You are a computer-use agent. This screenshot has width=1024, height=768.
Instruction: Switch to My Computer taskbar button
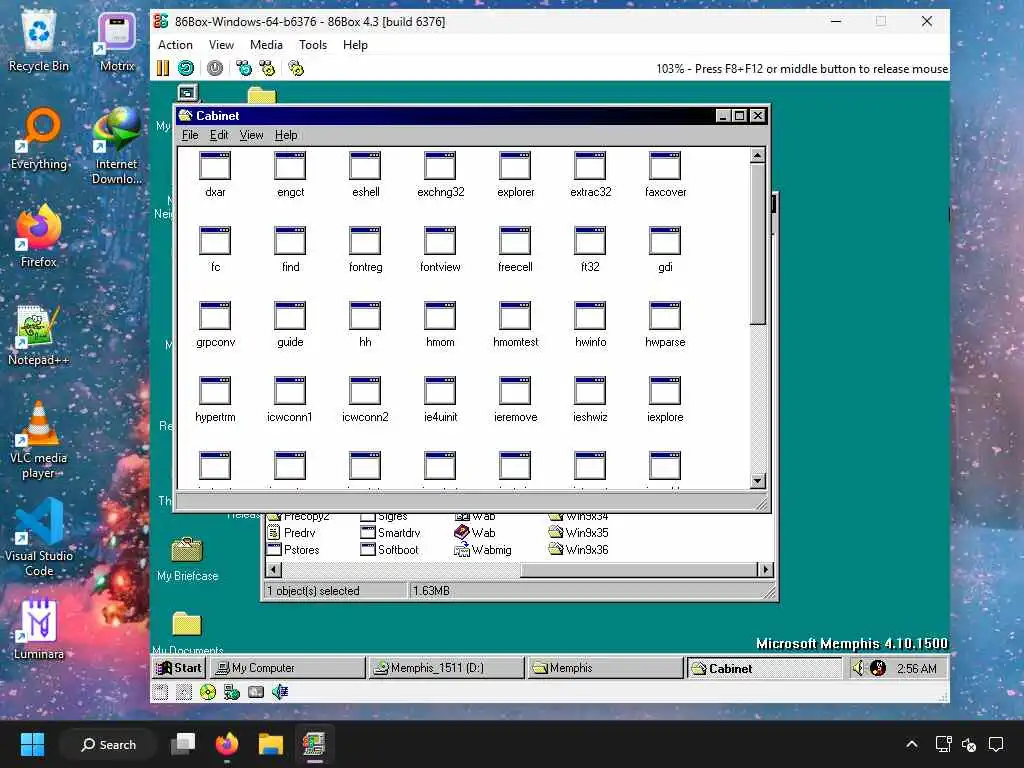(287, 668)
